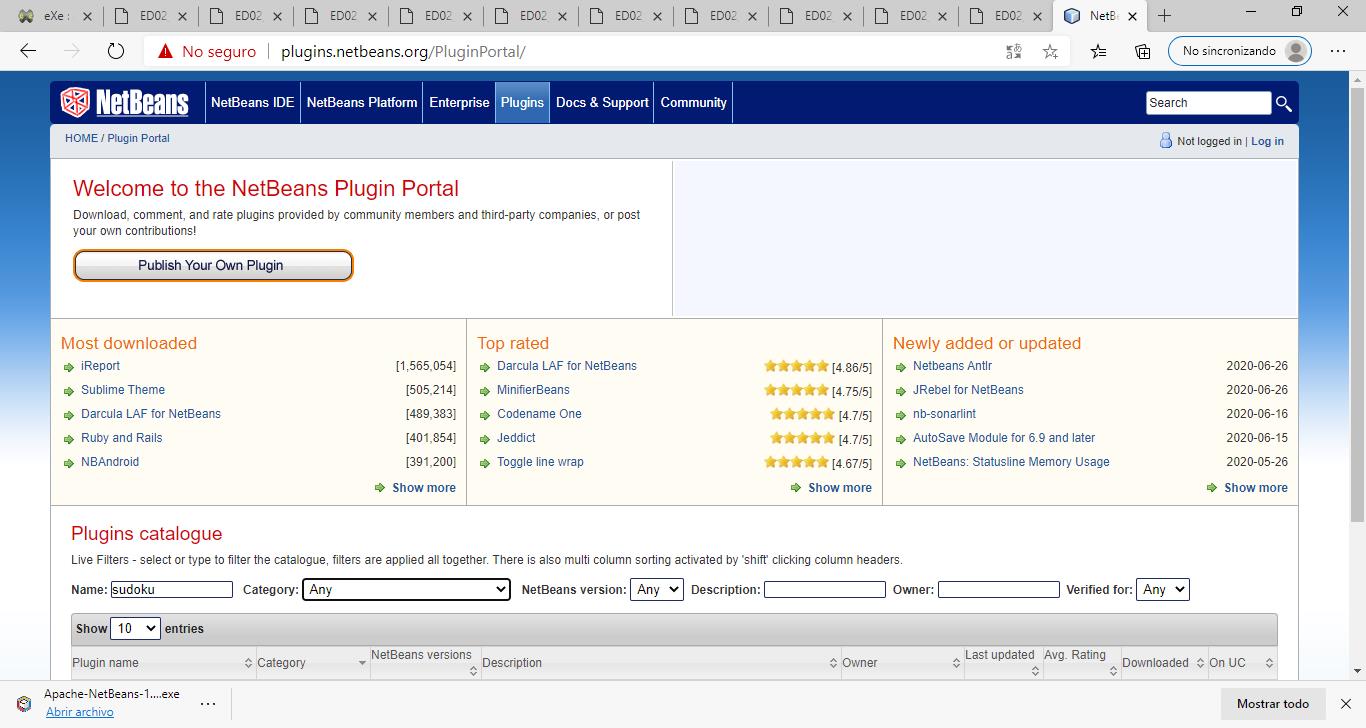Screen dimensions: 1366x728
Task: Open Toggle line wrap plugin link
Action: pos(540,462)
